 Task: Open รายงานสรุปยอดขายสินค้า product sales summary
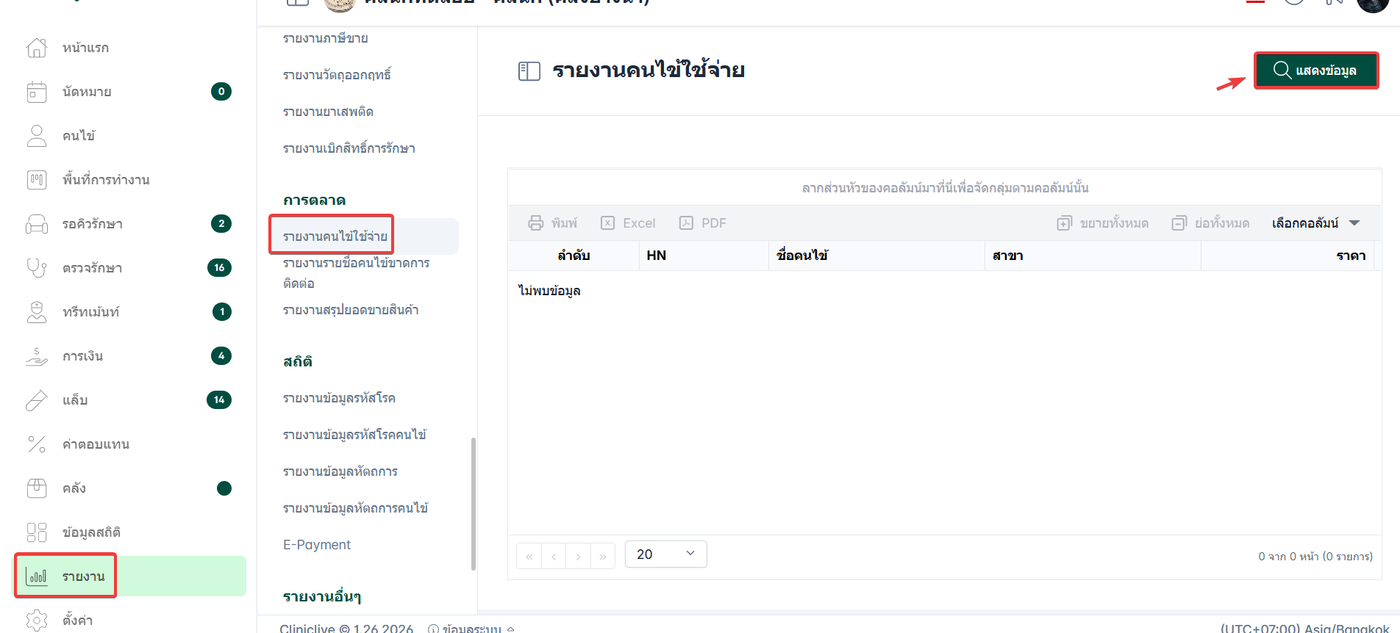tap(350, 310)
